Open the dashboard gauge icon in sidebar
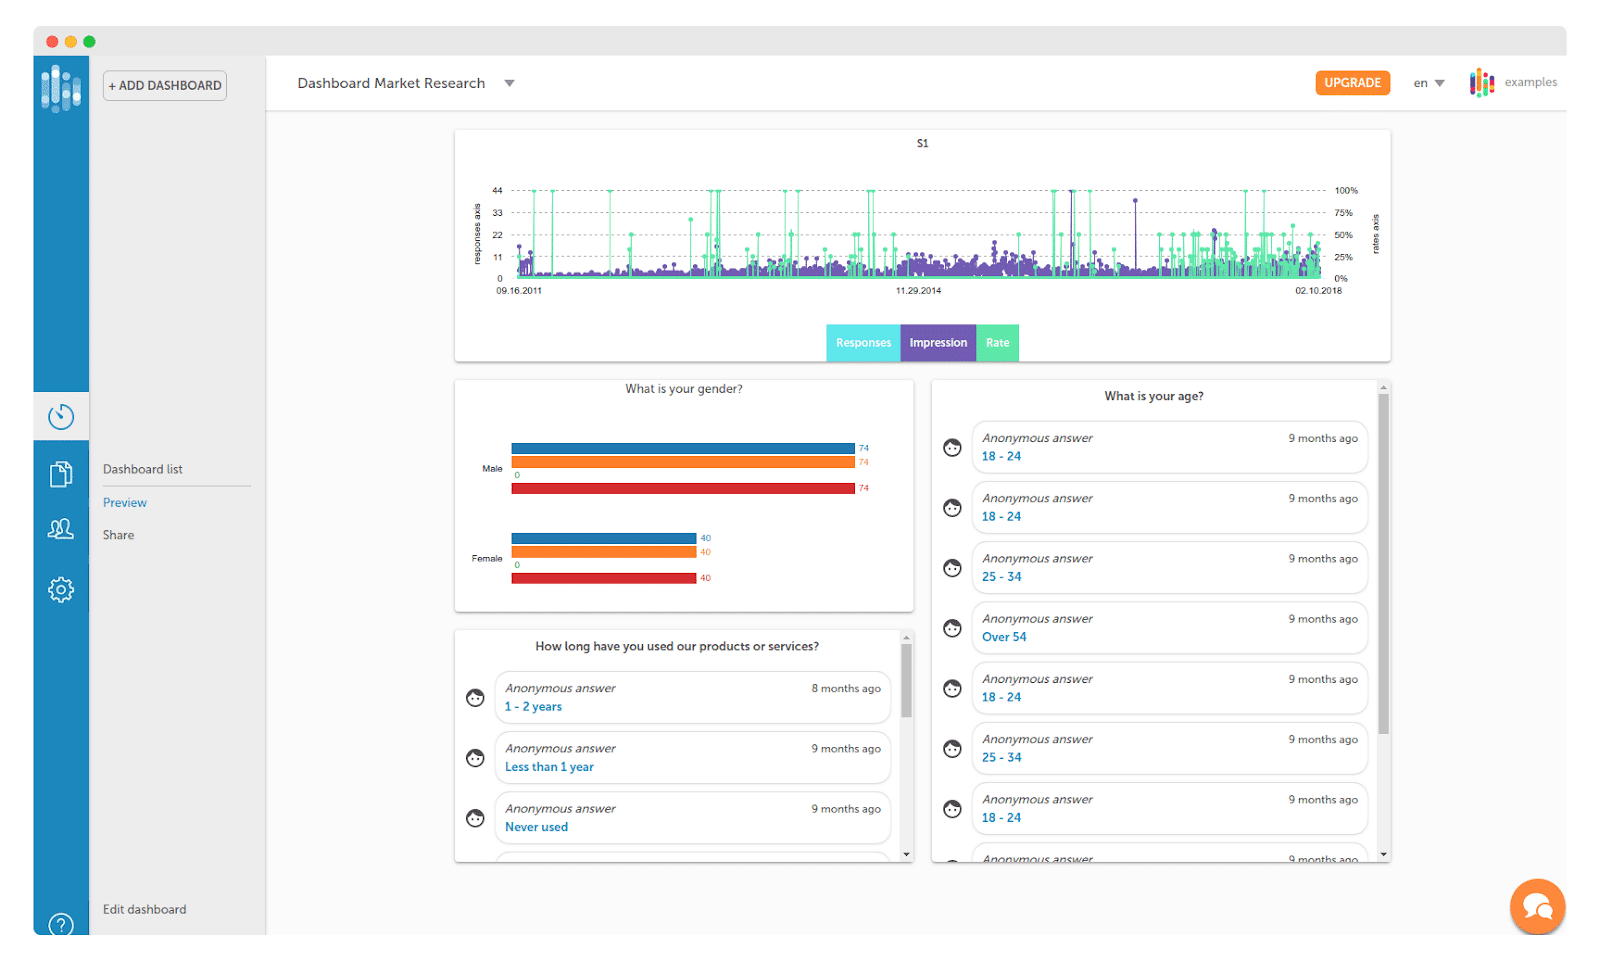 61,416
